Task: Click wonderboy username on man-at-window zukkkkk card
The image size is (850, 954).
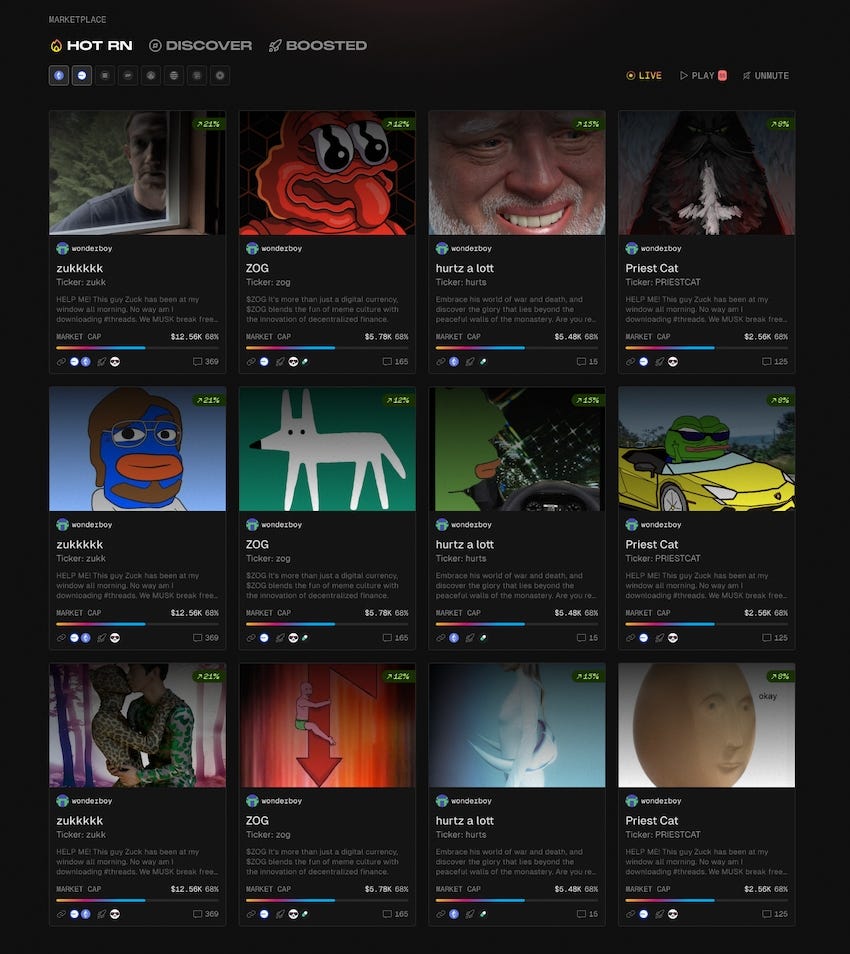Action: (x=92, y=248)
